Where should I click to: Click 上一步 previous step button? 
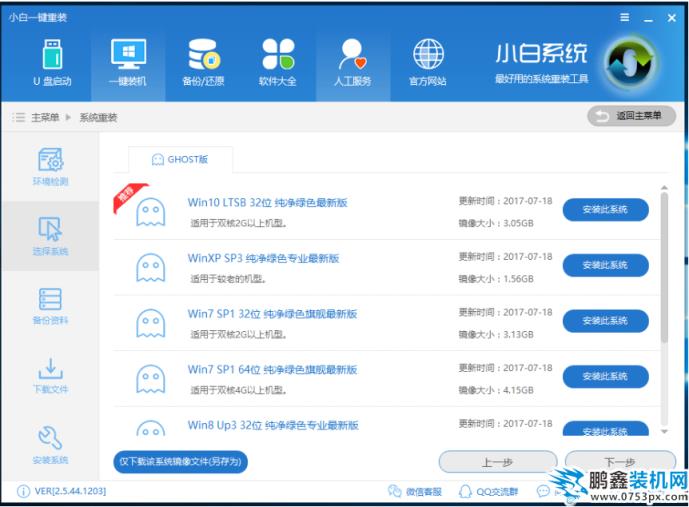[498, 462]
